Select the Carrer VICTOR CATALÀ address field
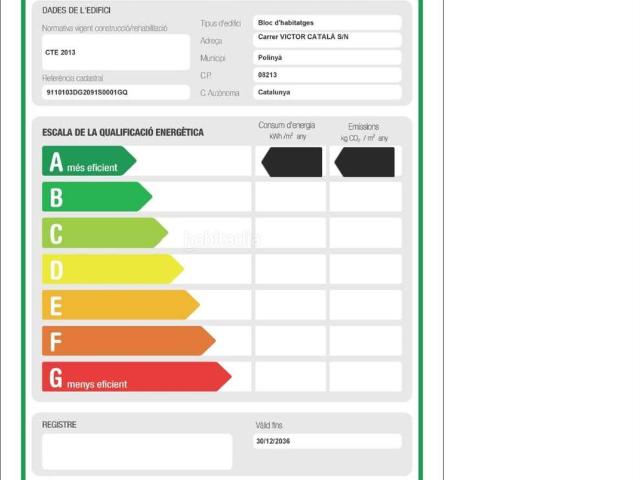The image size is (640, 480). point(327,39)
